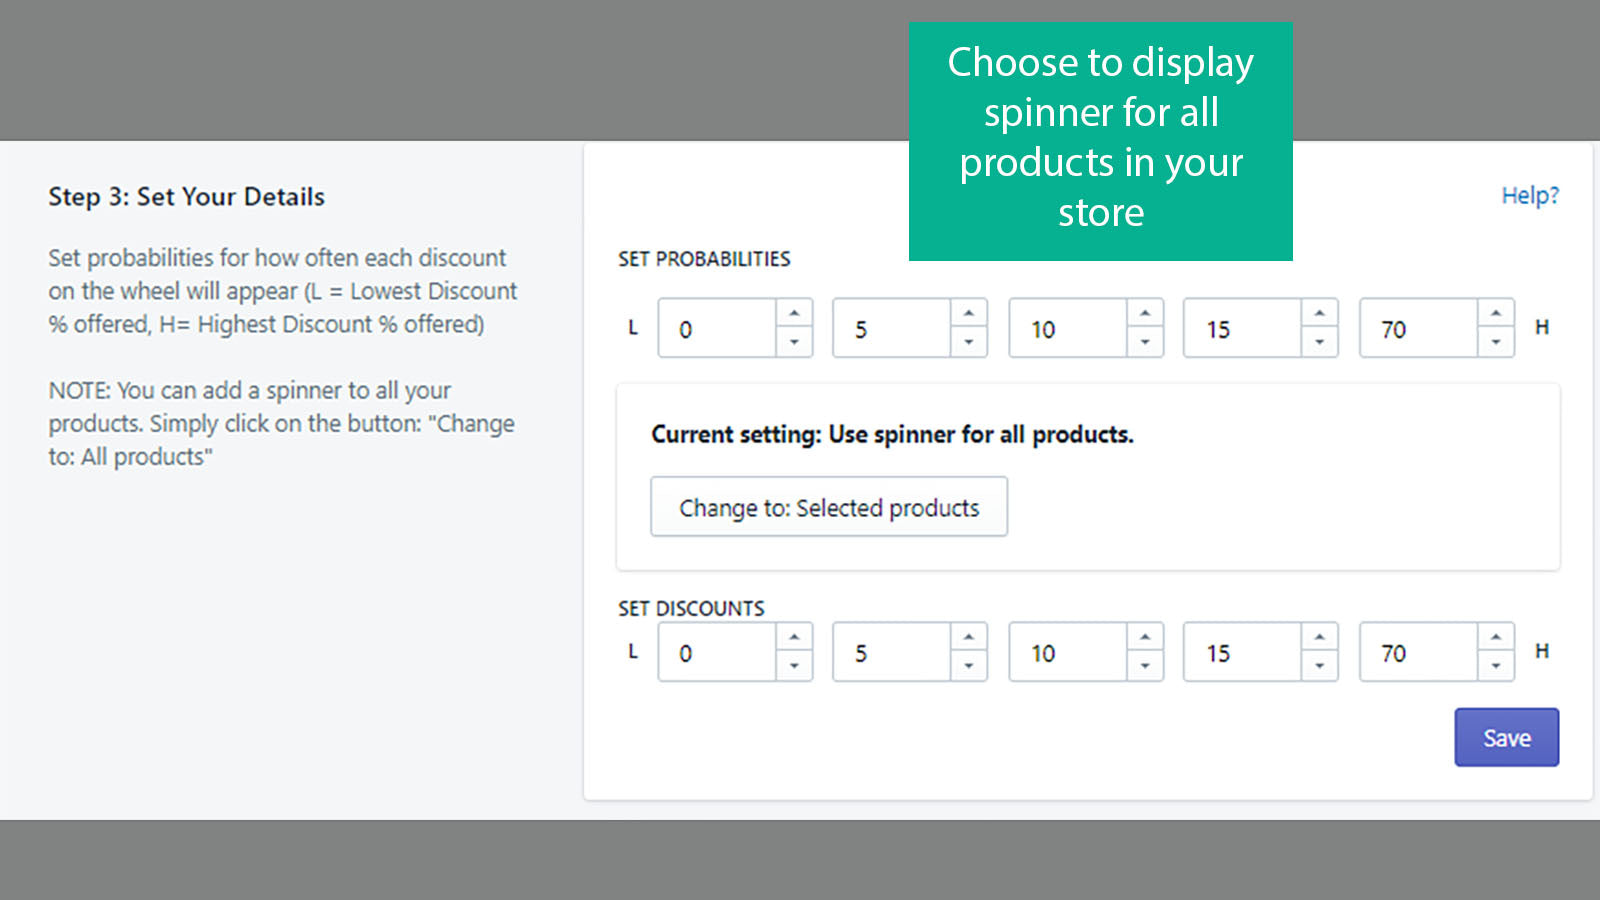
Task: Open the Help page
Action: point(1530,195)
